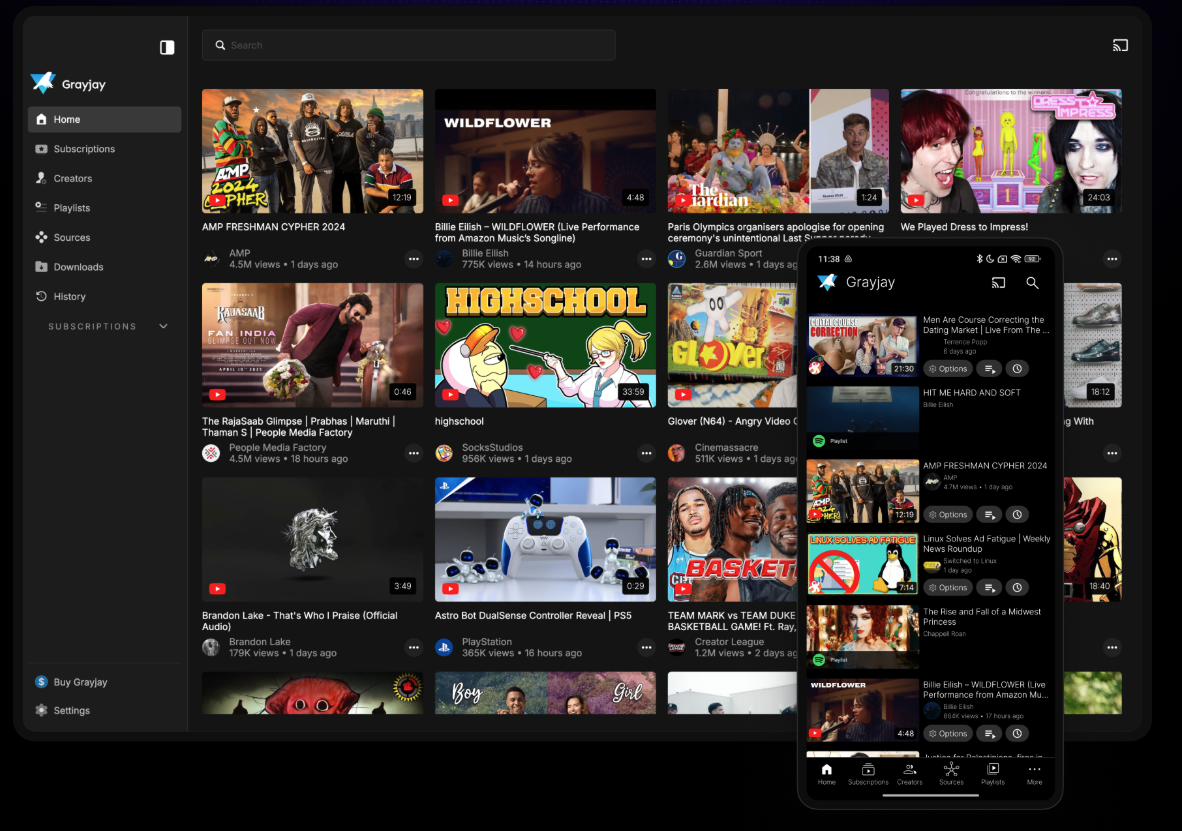
Task: Tap watch later clock for phone WILDFLOWER video
Action: 1017,734
